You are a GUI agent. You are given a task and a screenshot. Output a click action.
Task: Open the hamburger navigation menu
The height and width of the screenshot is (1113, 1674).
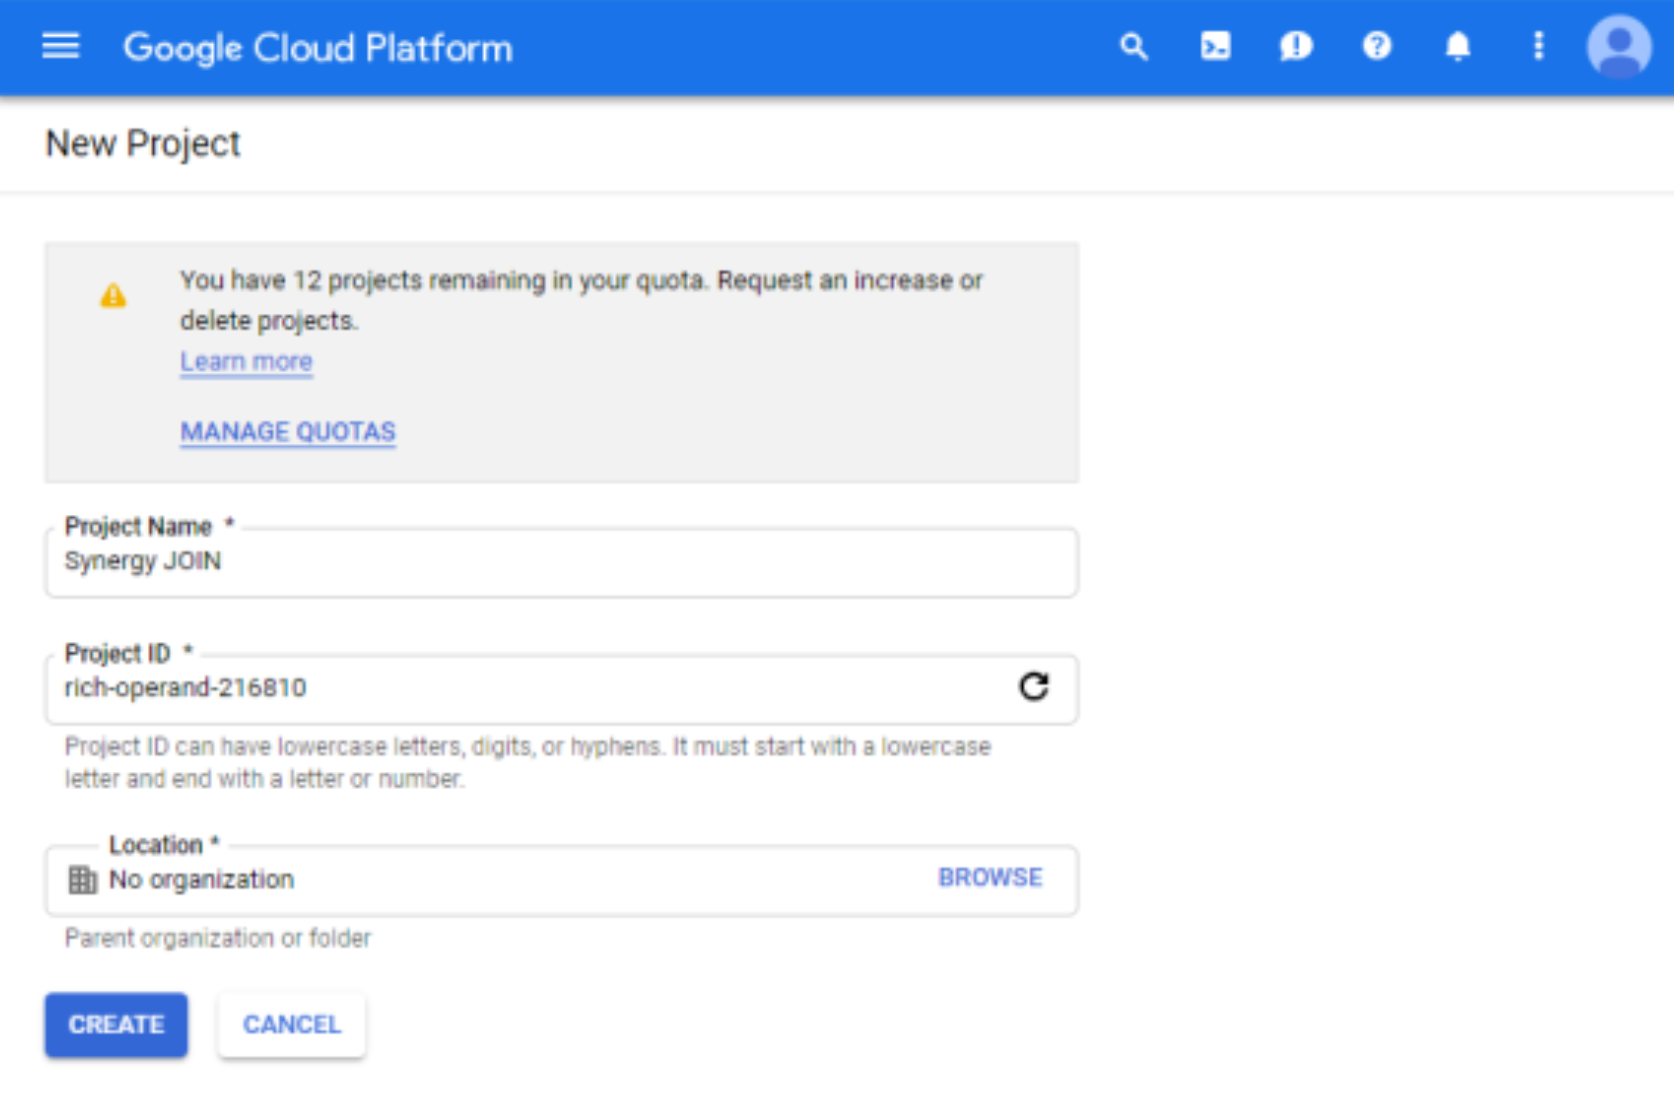tap(60, 46)
